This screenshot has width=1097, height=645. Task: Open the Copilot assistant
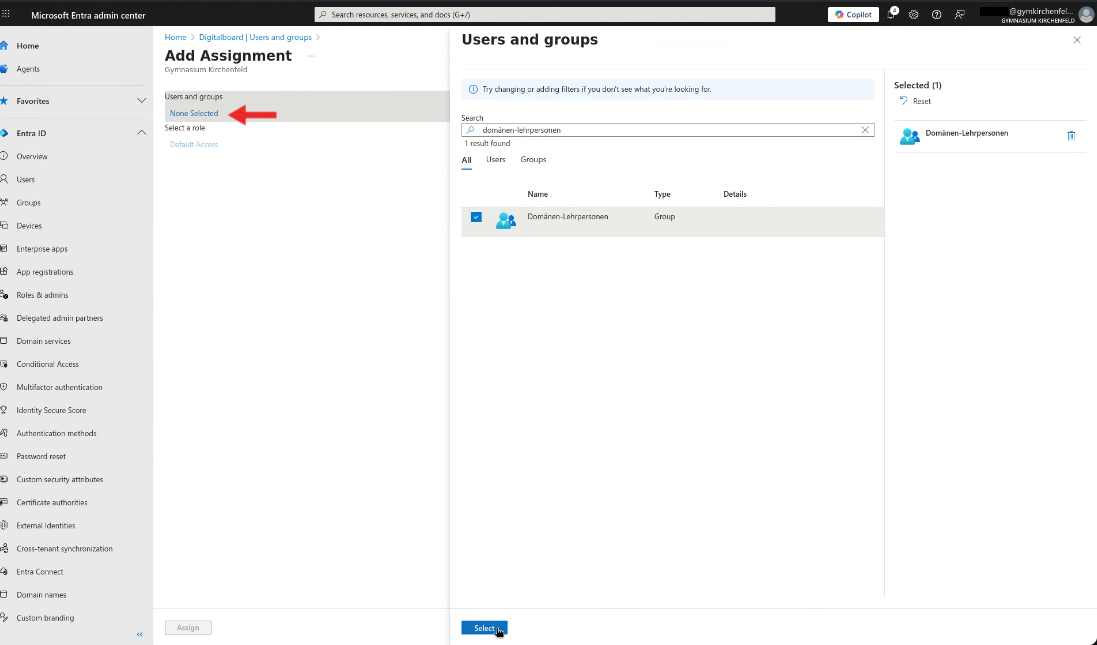click(x=851, y=14)
